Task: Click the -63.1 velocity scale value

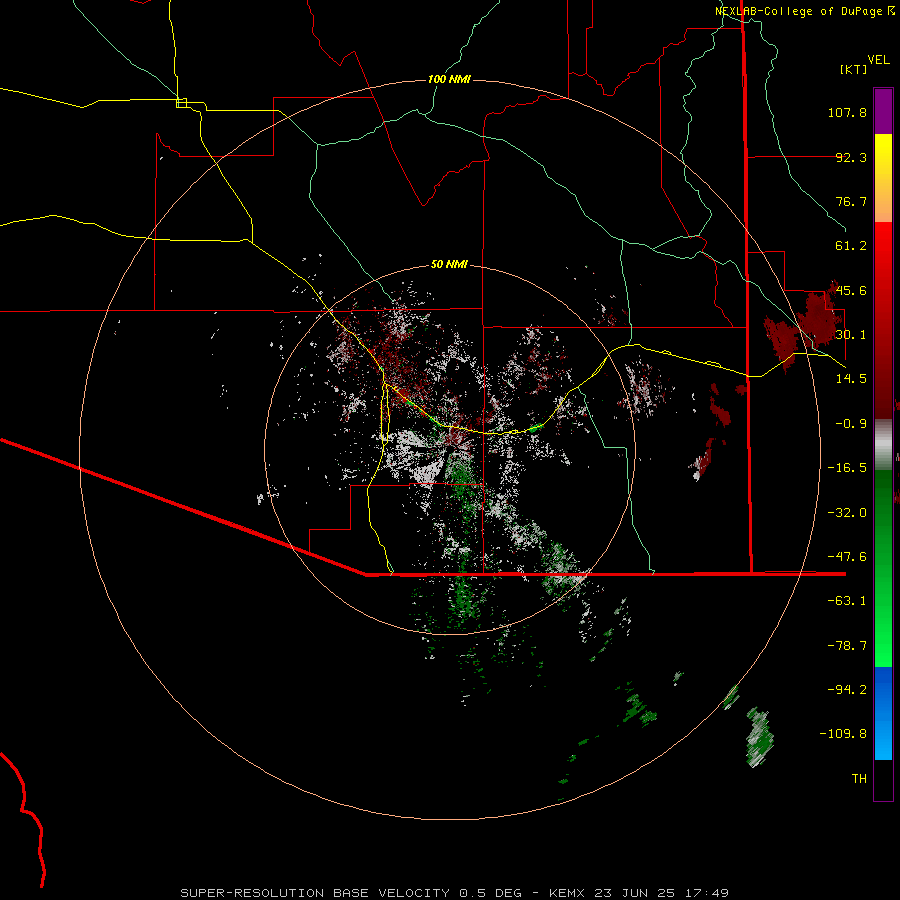Action: coord(847,601)
